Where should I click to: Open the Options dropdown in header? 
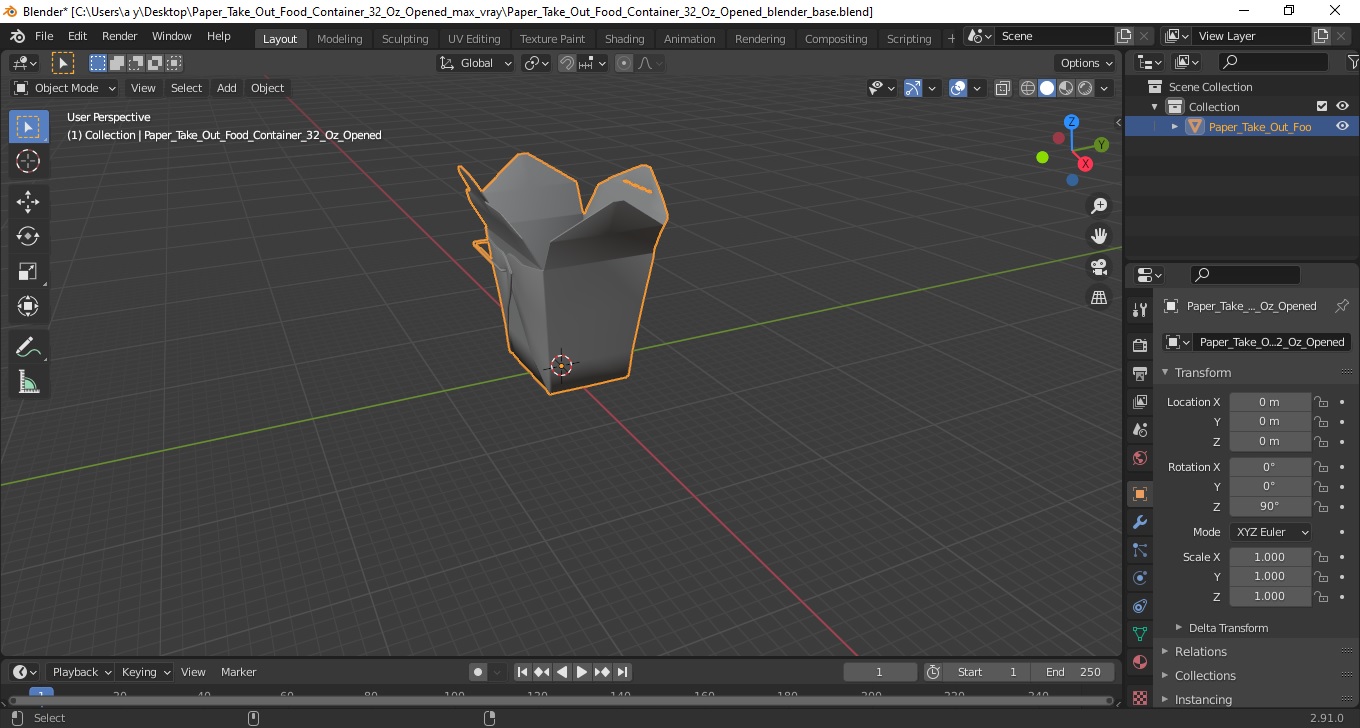1087,63
